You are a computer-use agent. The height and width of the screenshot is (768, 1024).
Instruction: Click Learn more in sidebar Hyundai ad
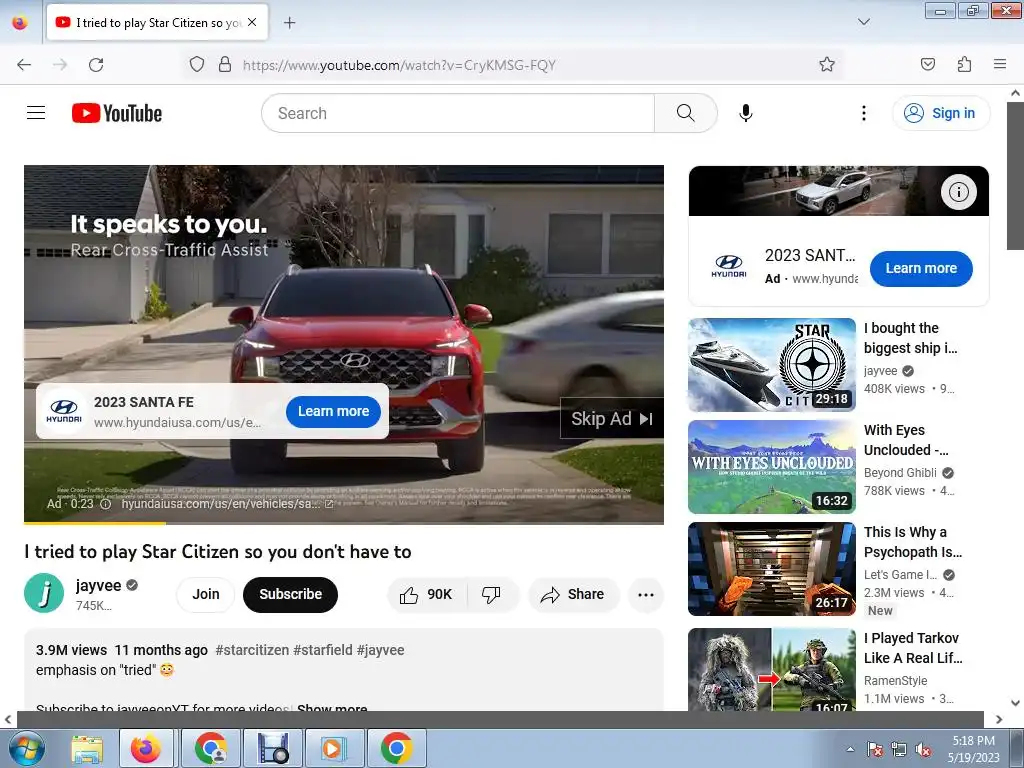[921, 268]
